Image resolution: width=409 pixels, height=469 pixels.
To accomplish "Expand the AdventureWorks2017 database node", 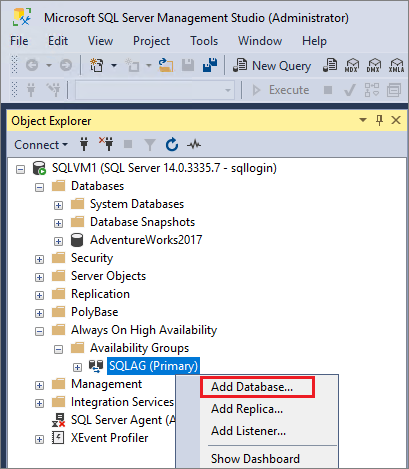I will [58, 241].
